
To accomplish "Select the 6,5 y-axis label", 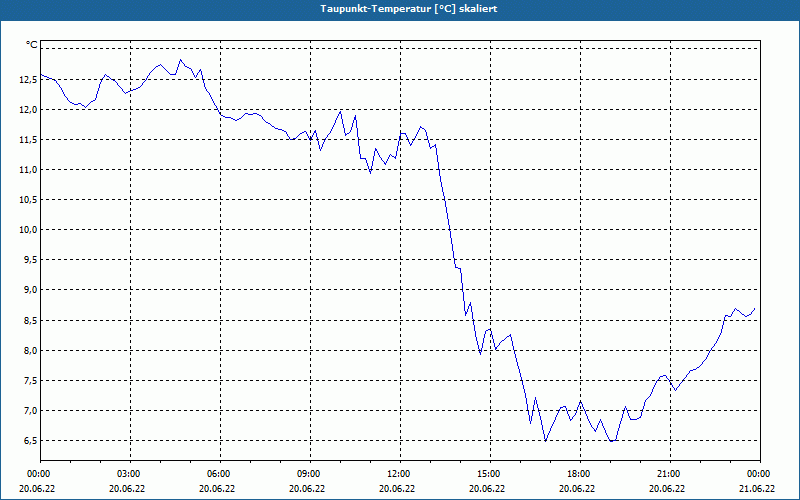I will pos(31,441).
